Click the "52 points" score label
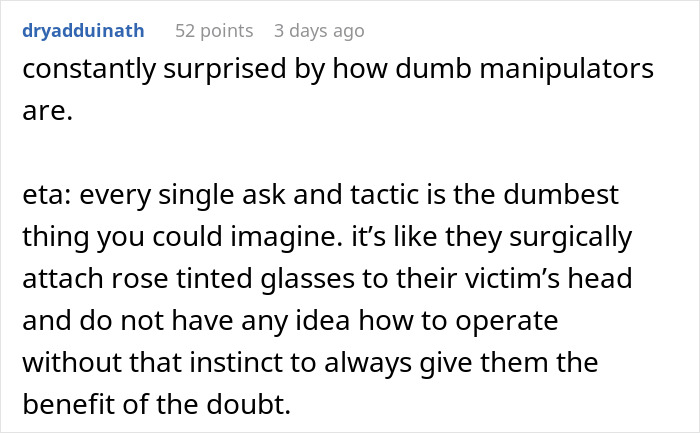The image size is (700, 433). 215,30
